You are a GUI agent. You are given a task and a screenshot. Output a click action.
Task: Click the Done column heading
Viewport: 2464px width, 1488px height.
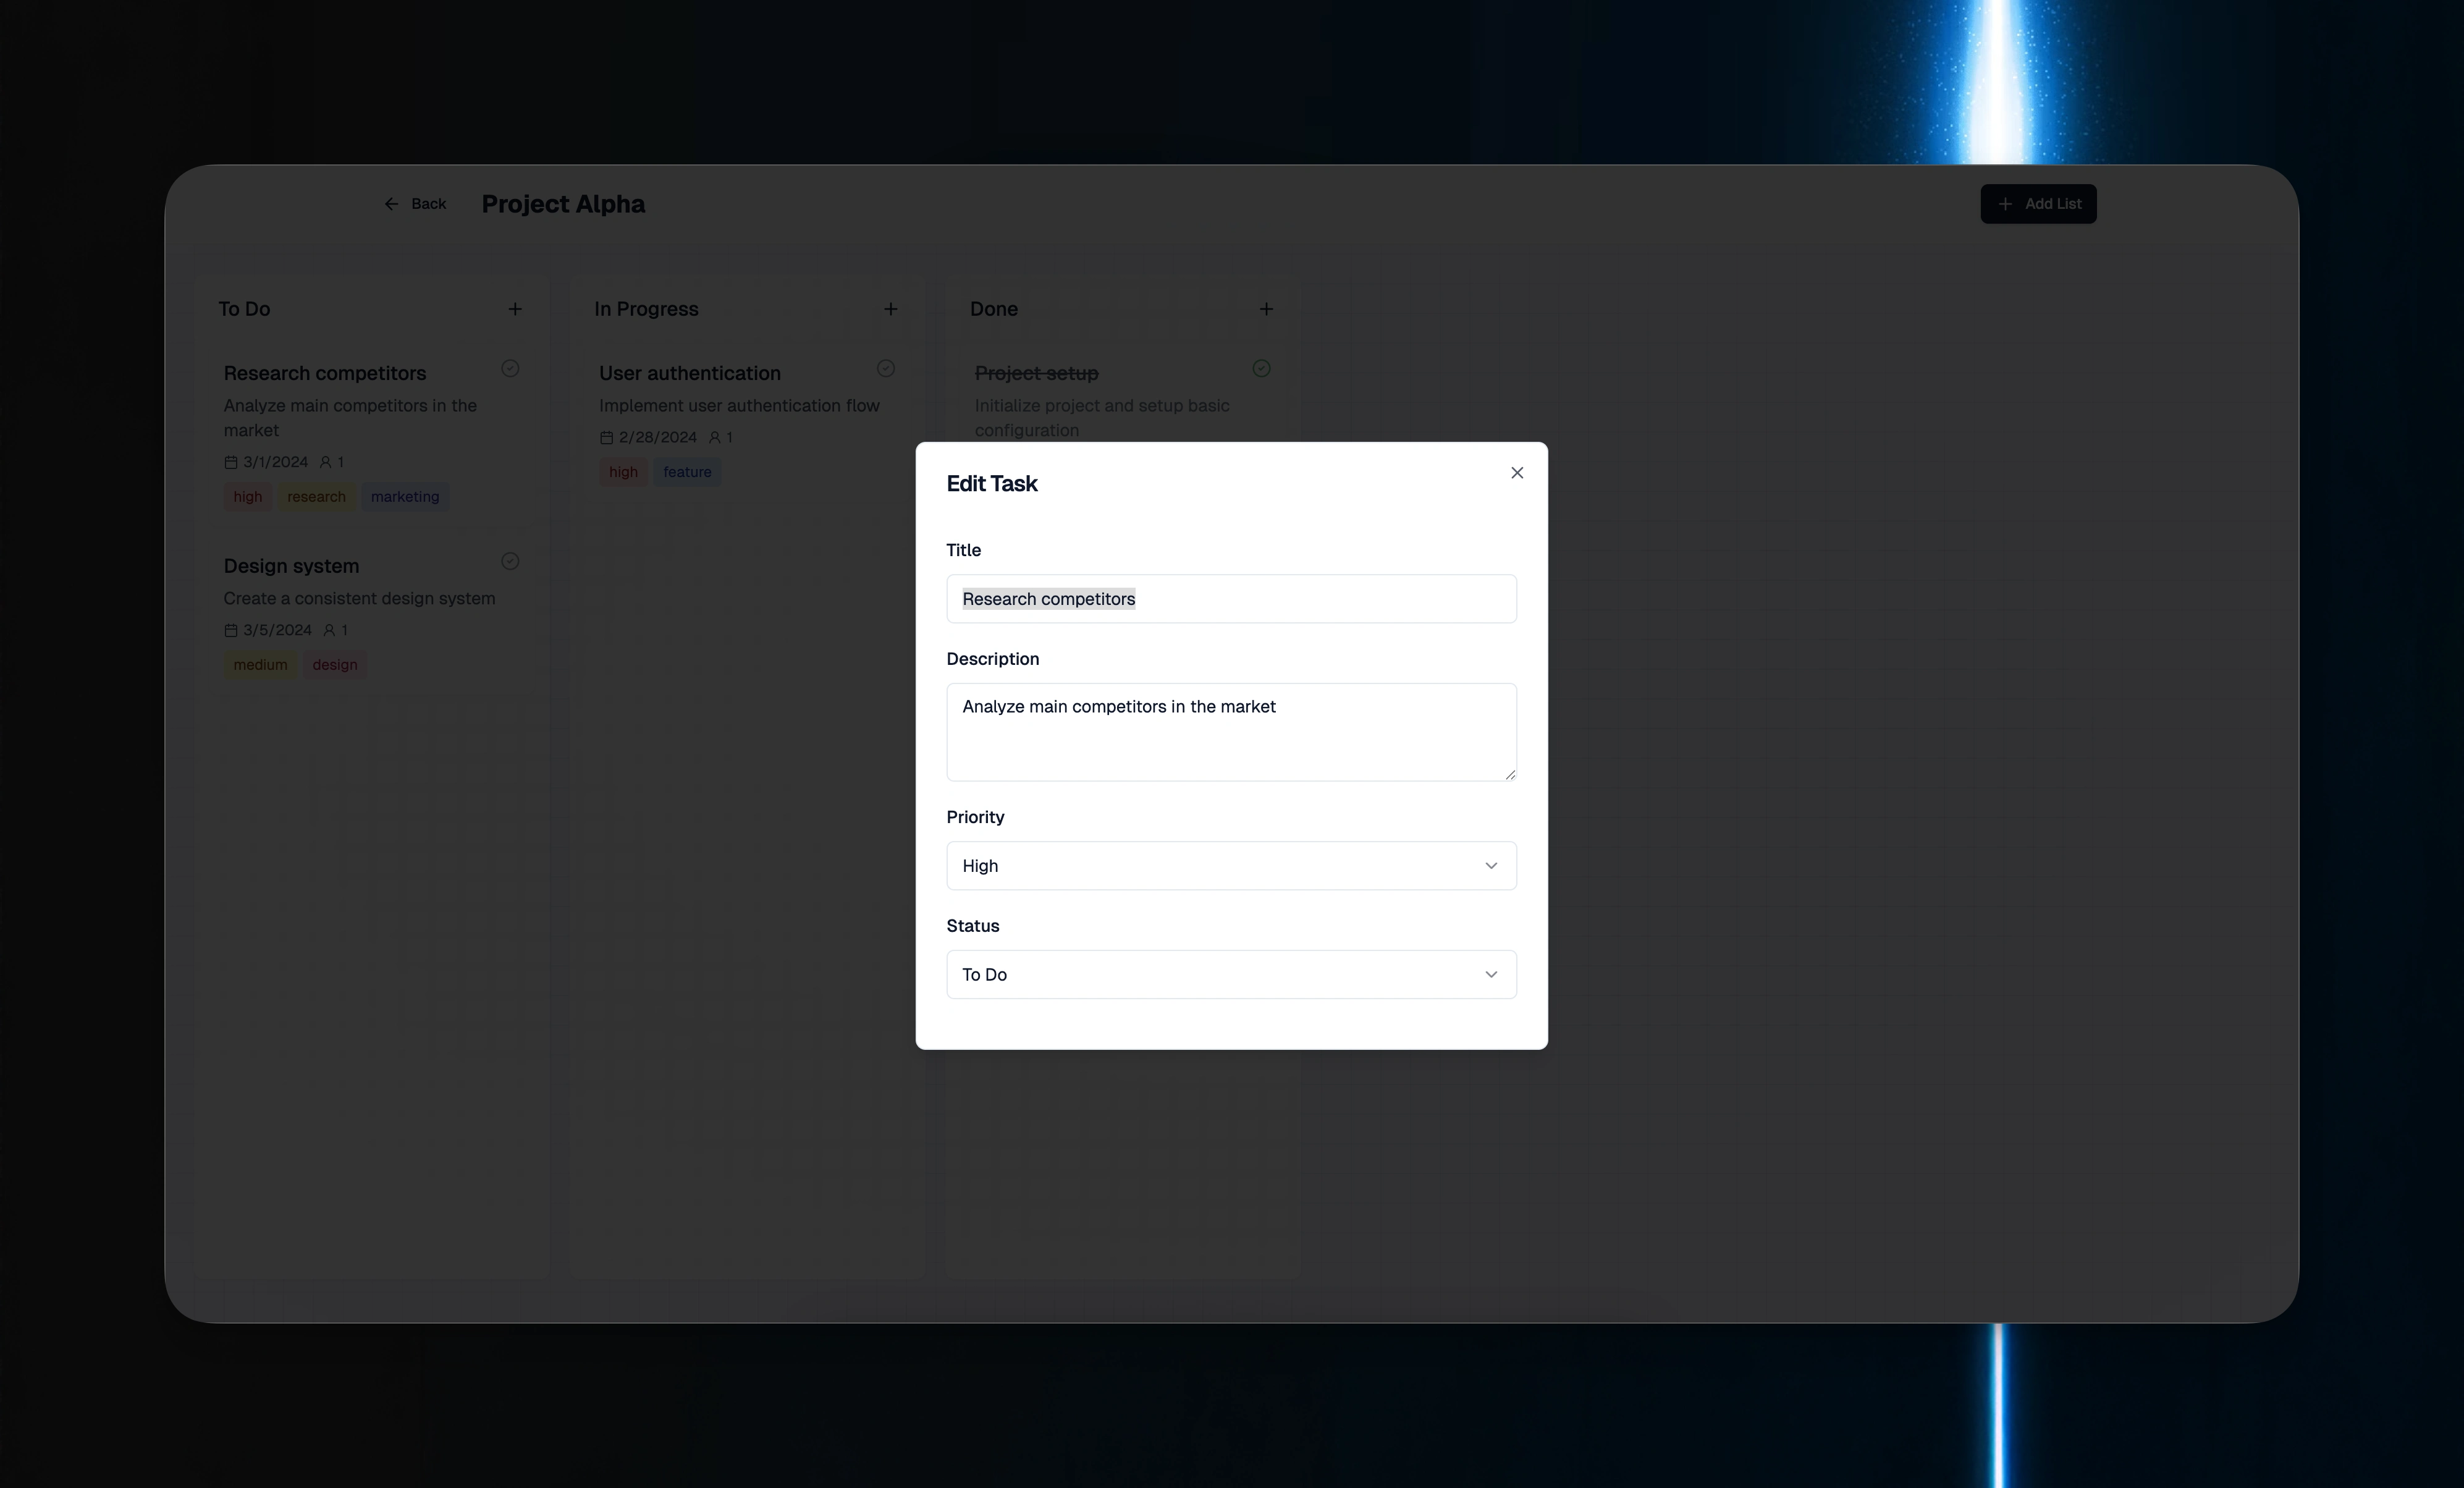[993, 309]
